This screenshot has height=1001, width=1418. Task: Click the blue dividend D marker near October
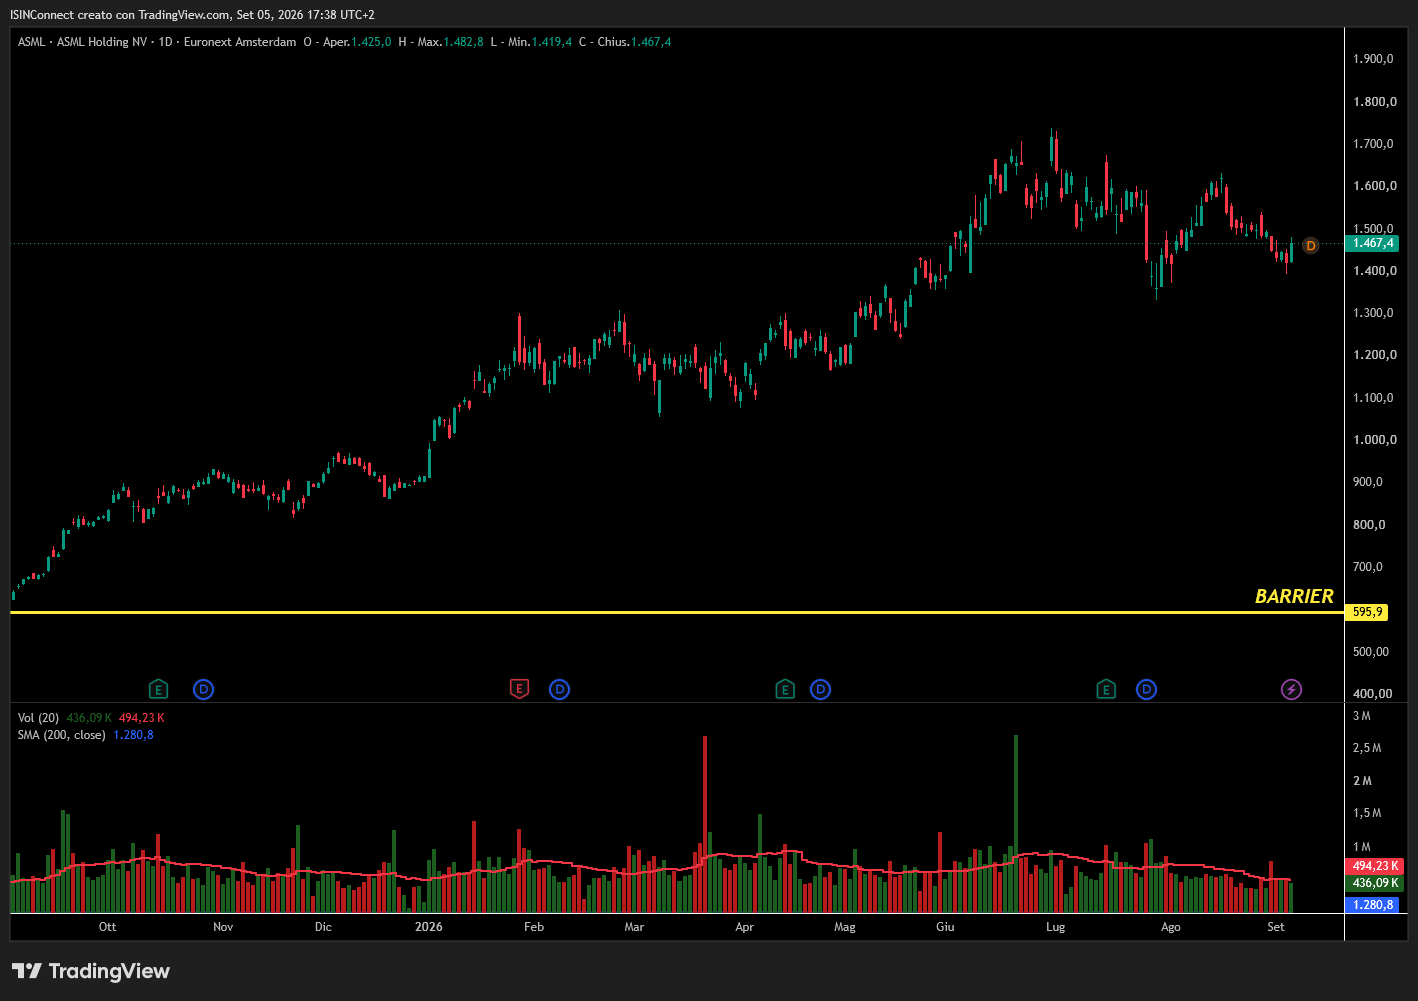click(x=203, y=689)
